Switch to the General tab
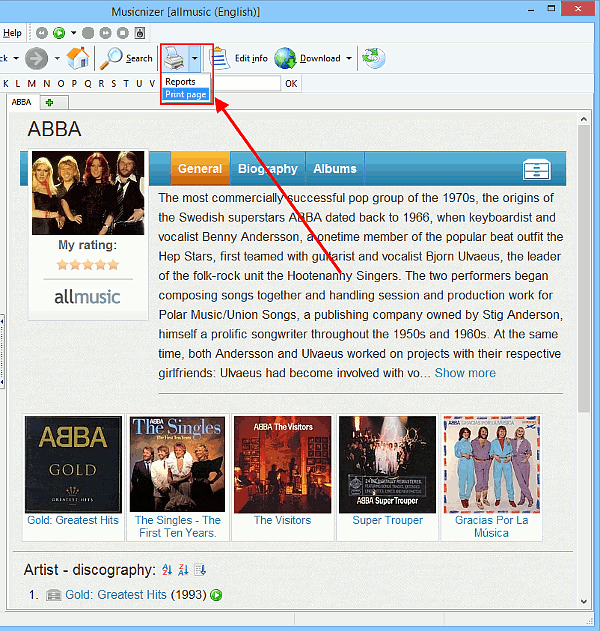The width and height of the screenshot is (600, 631). (200, 169)
